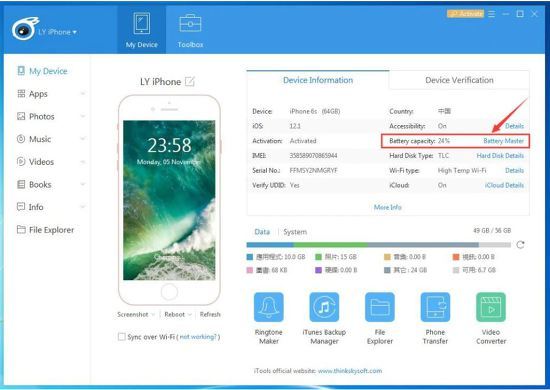Open Videos in the sidebar
Viewport: 550px width, 390px height.
pyautogui.click(x=35, y=162)
